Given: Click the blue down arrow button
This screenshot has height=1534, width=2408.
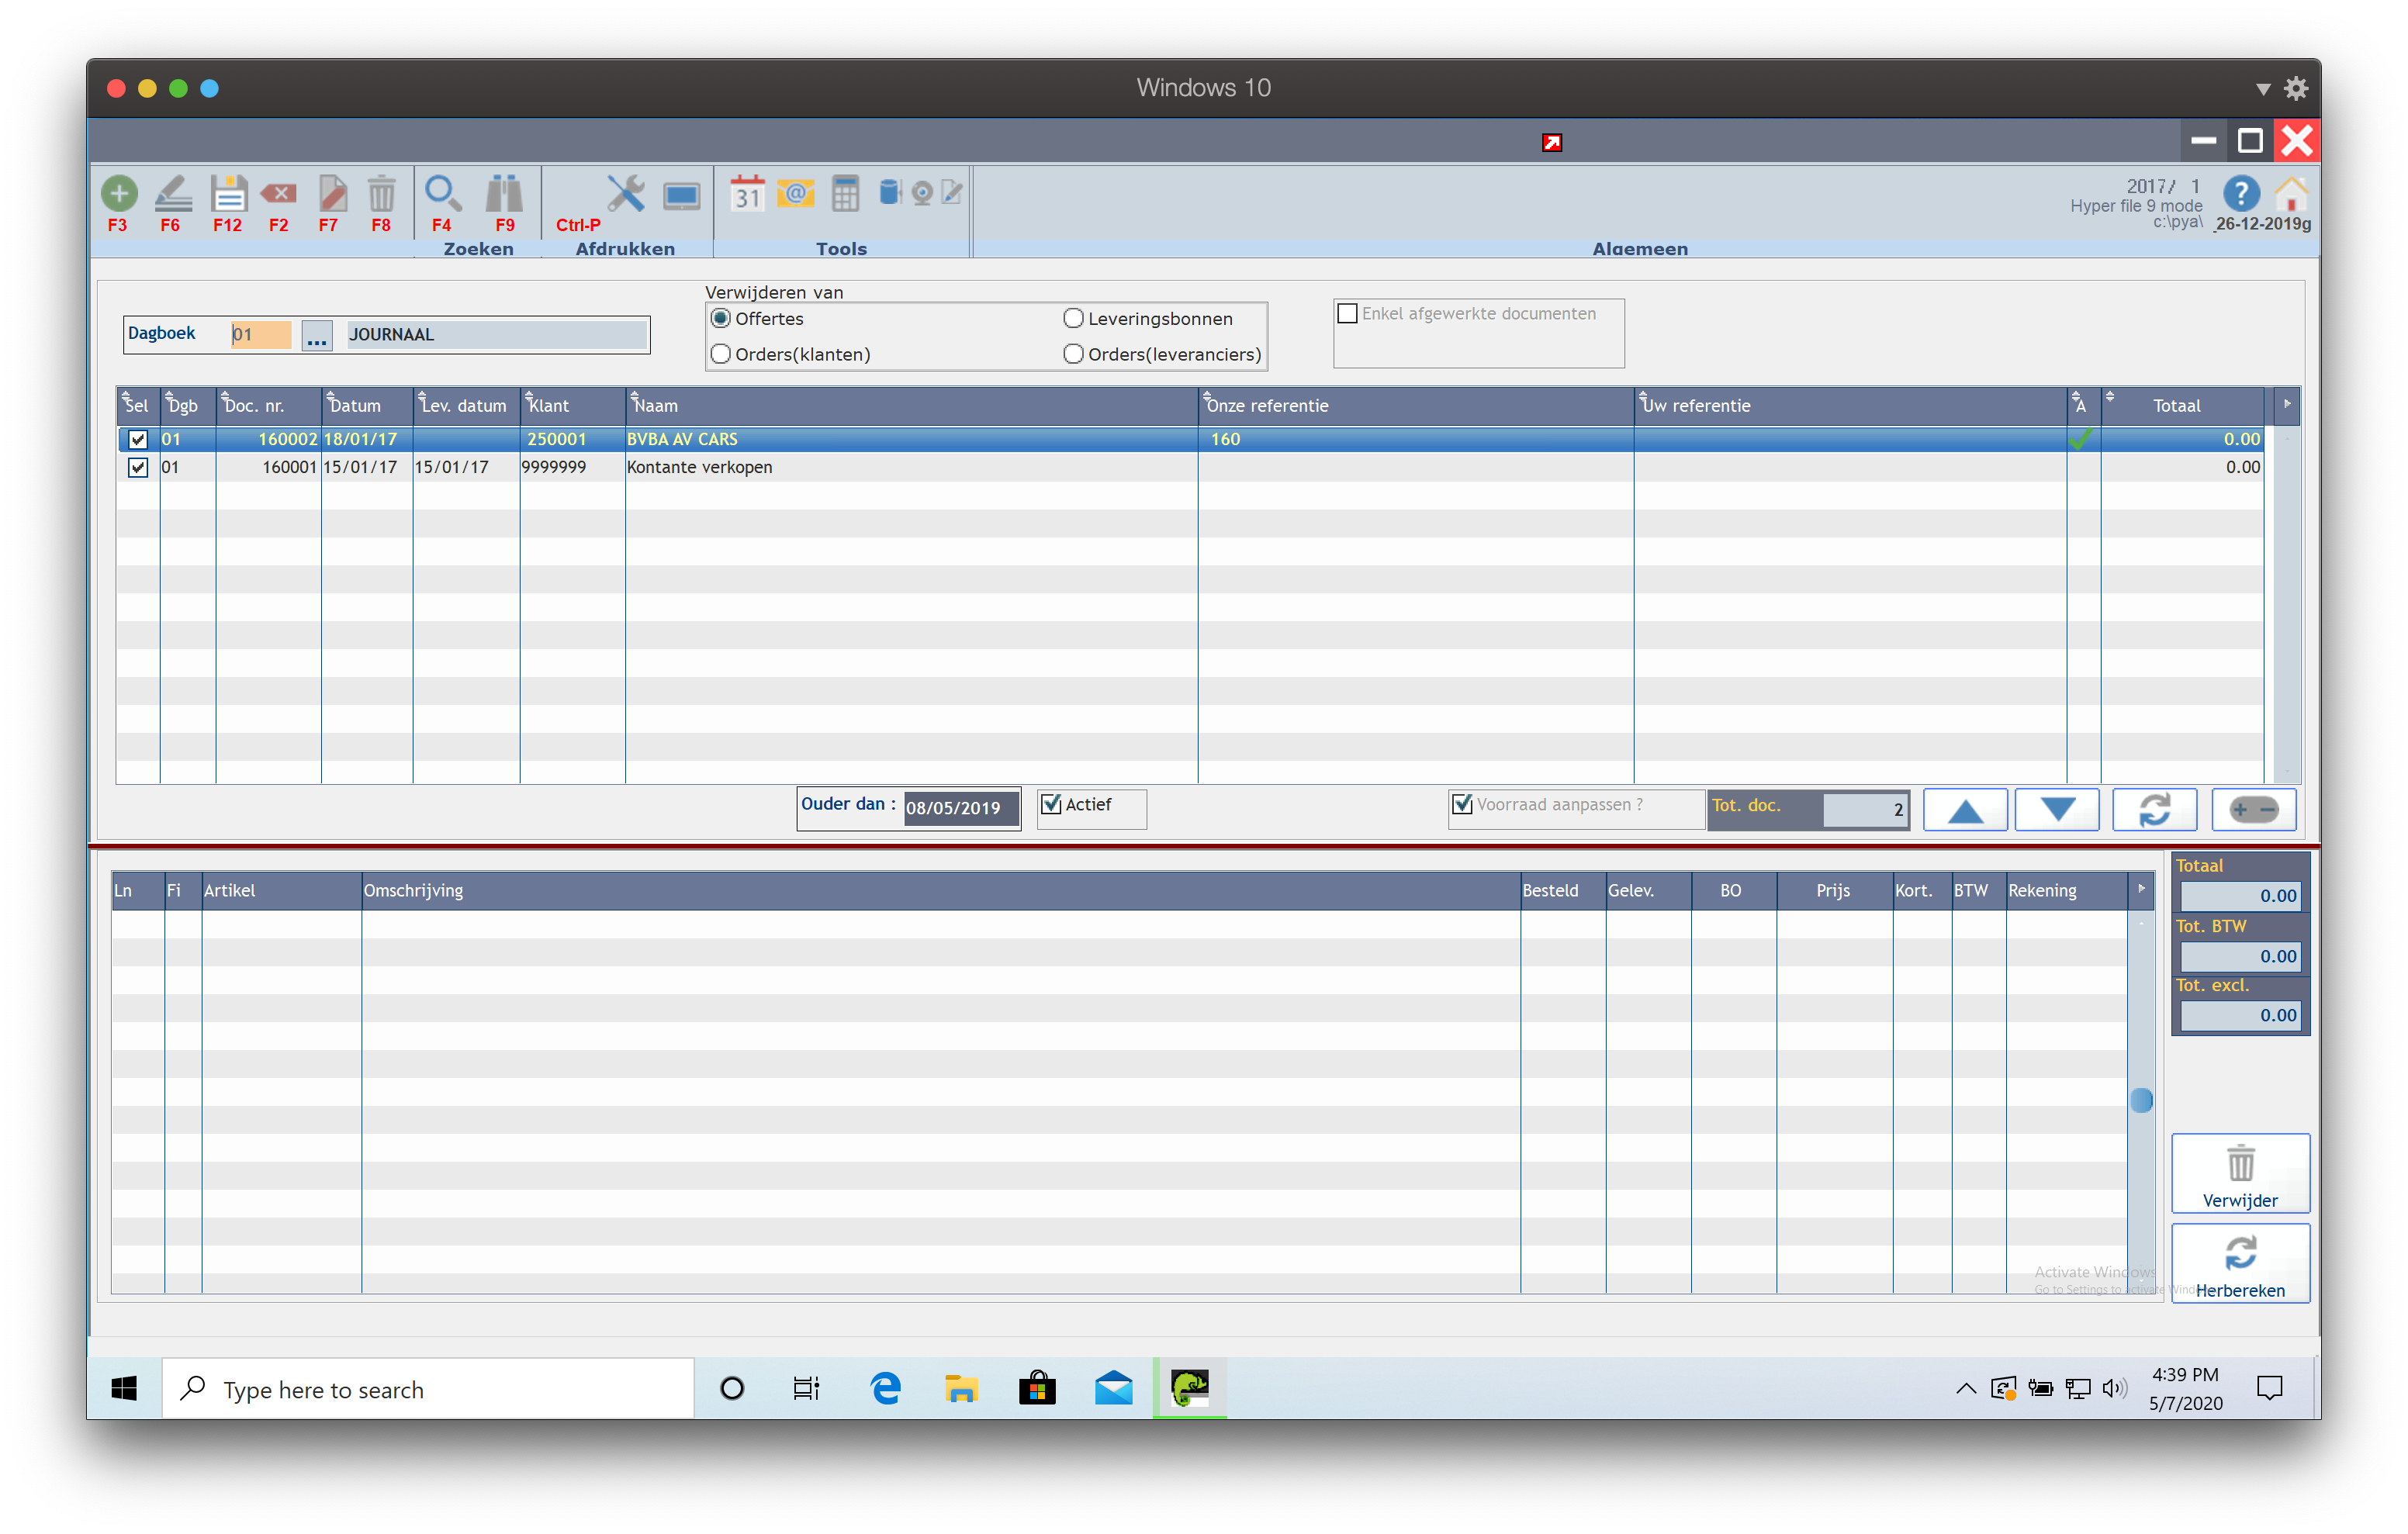Looking at the screenshot, I should coord(2056,809).
